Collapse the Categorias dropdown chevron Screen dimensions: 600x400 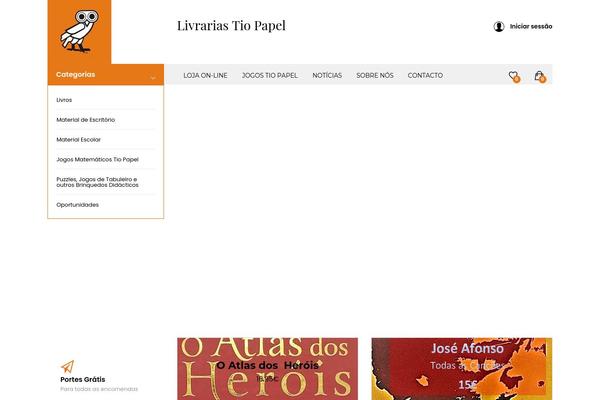(153, 78)
